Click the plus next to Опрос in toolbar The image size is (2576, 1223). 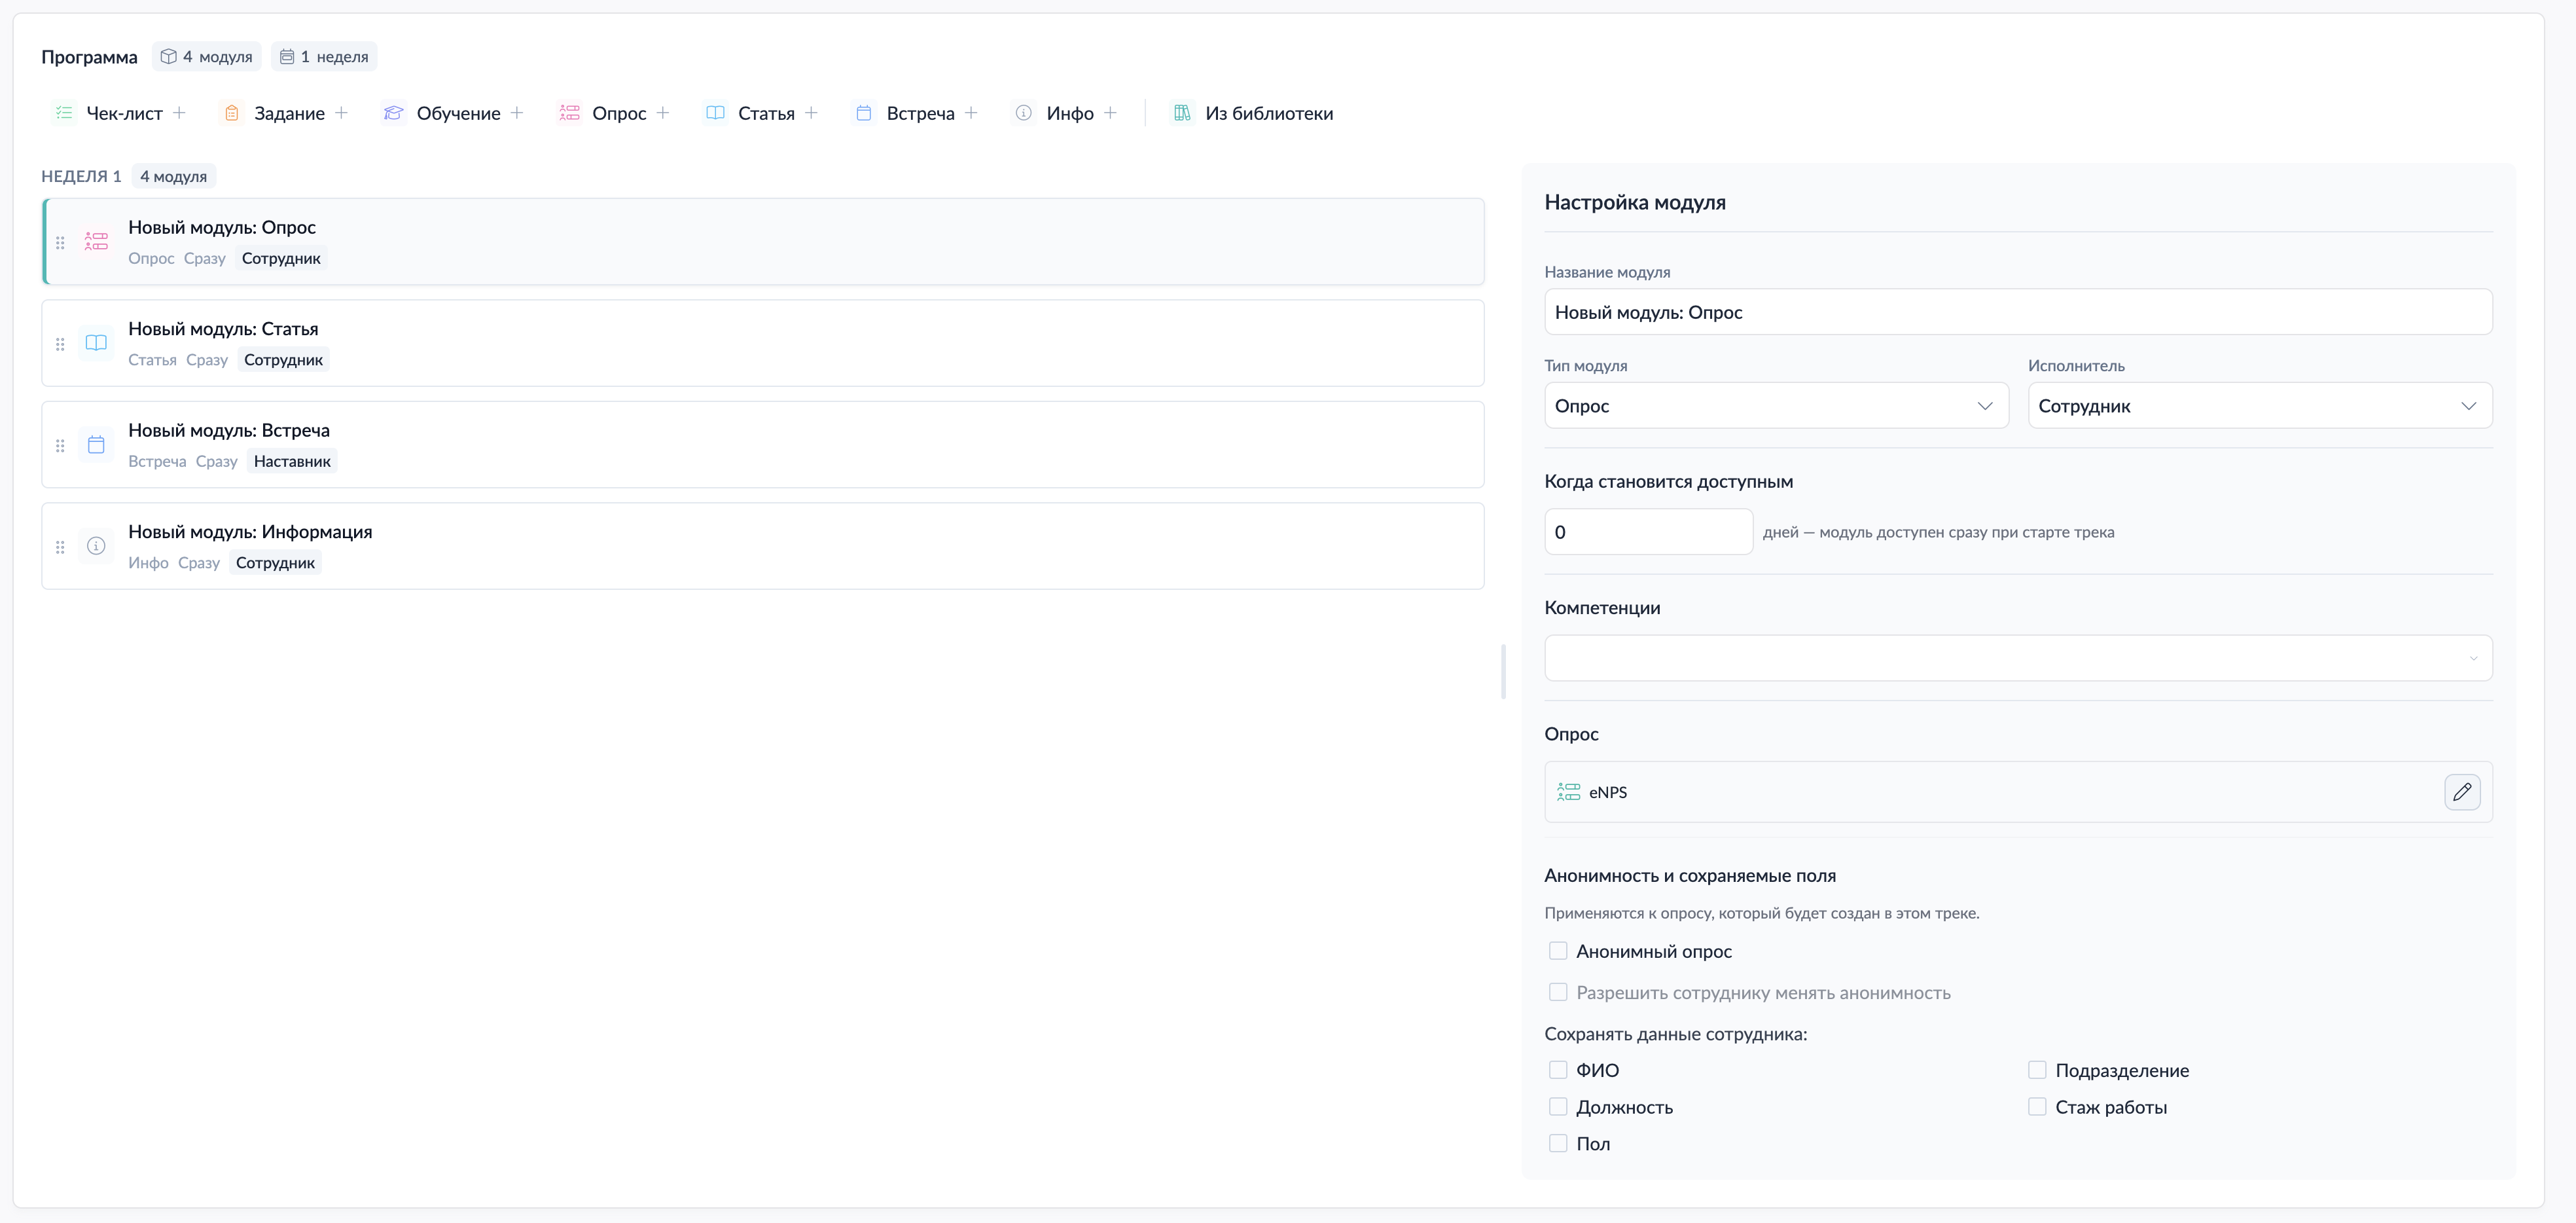coord(663,113)
